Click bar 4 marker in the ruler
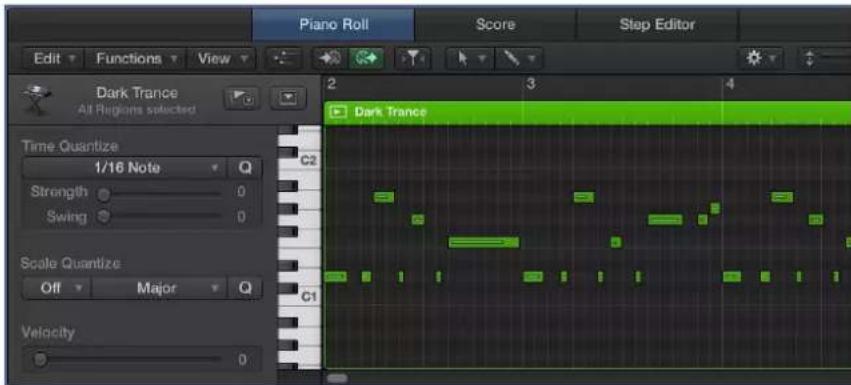The image size is (851, 385). point(730,84)
